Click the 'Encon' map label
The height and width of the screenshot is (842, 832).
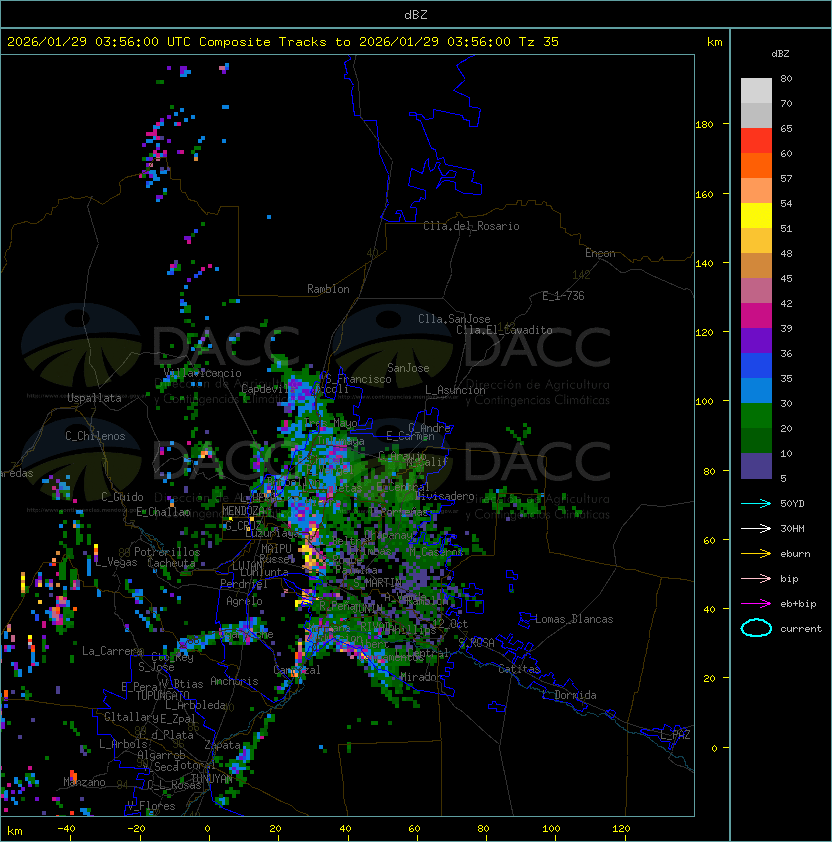[600, 253]
